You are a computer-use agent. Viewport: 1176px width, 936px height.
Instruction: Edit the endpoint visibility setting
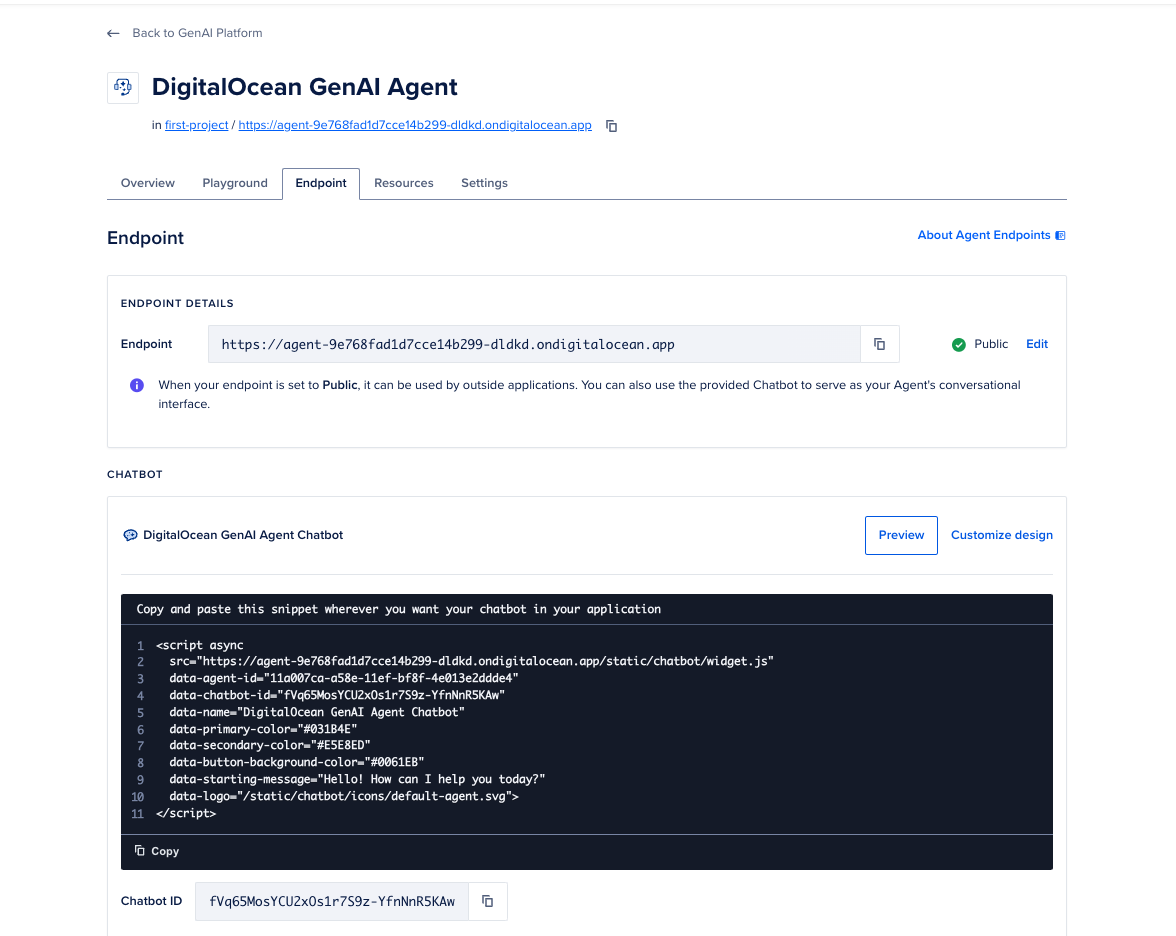point(1037,344)
